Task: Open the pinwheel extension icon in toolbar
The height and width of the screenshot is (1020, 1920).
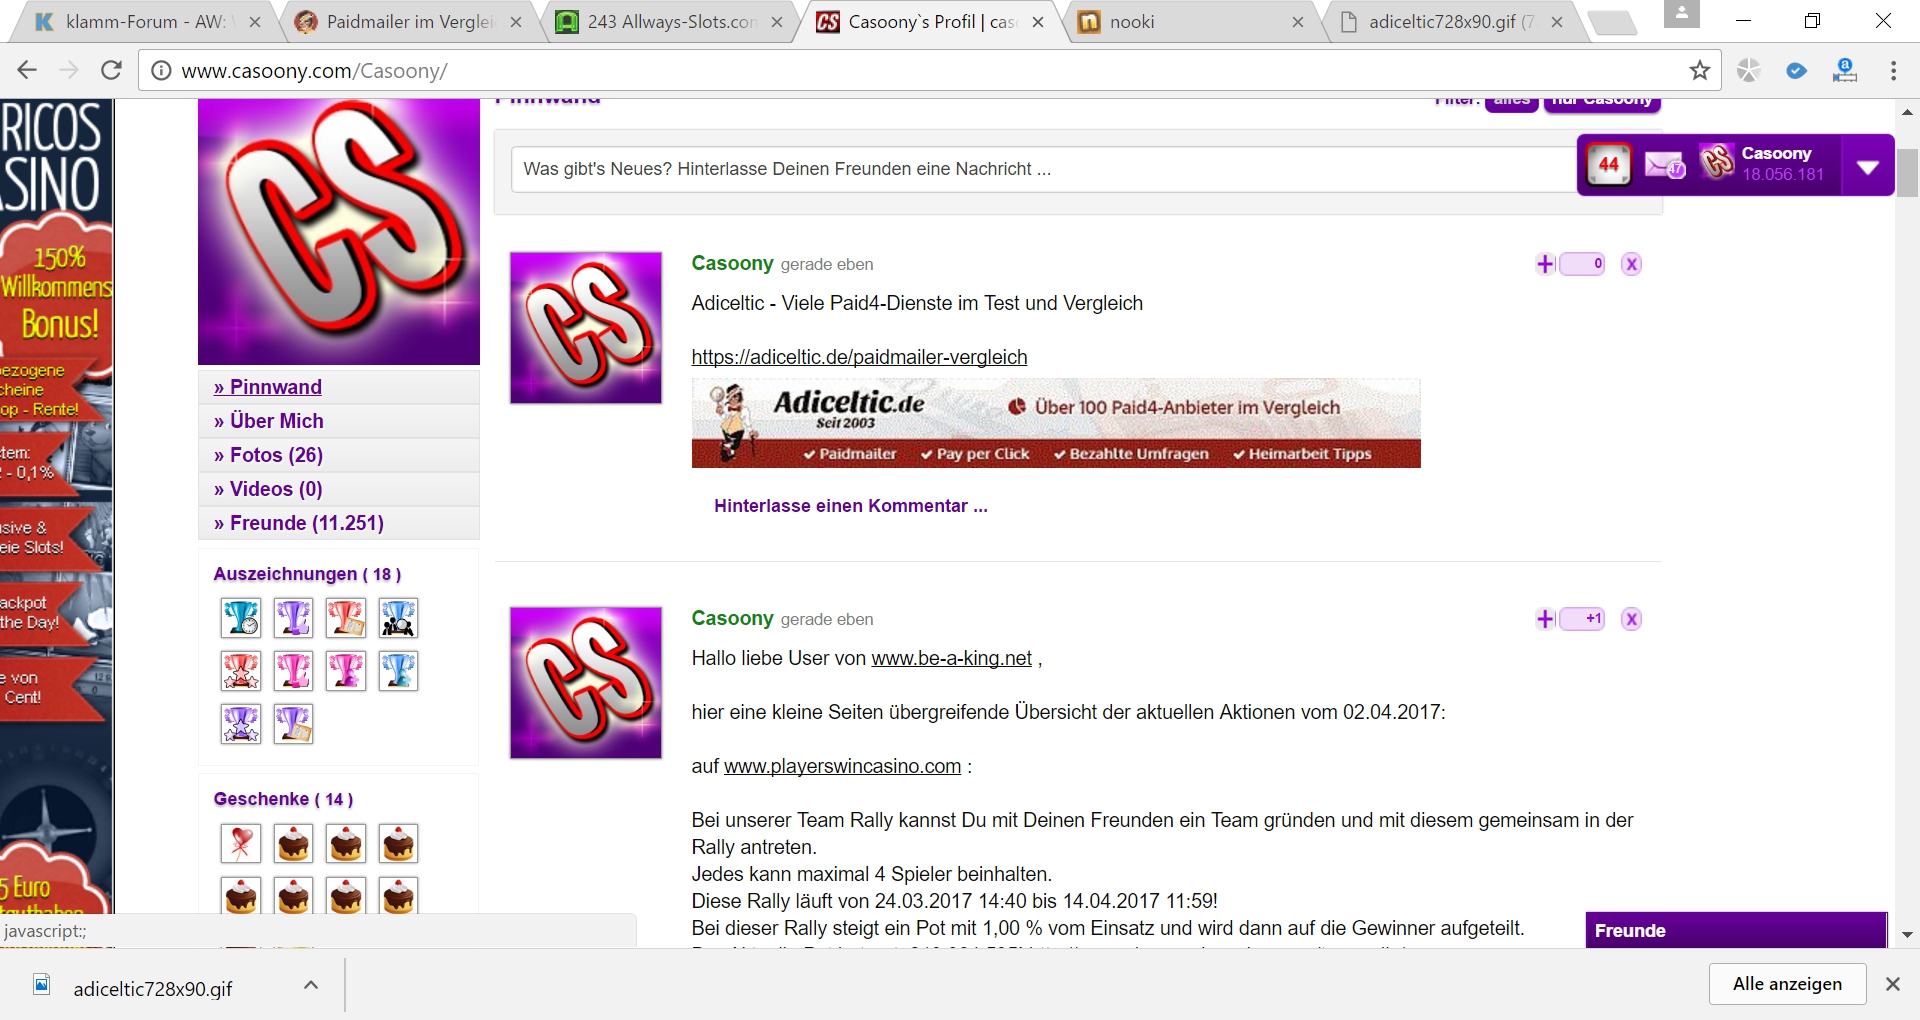Action: pyautogui.click(x=1748, y=70)
